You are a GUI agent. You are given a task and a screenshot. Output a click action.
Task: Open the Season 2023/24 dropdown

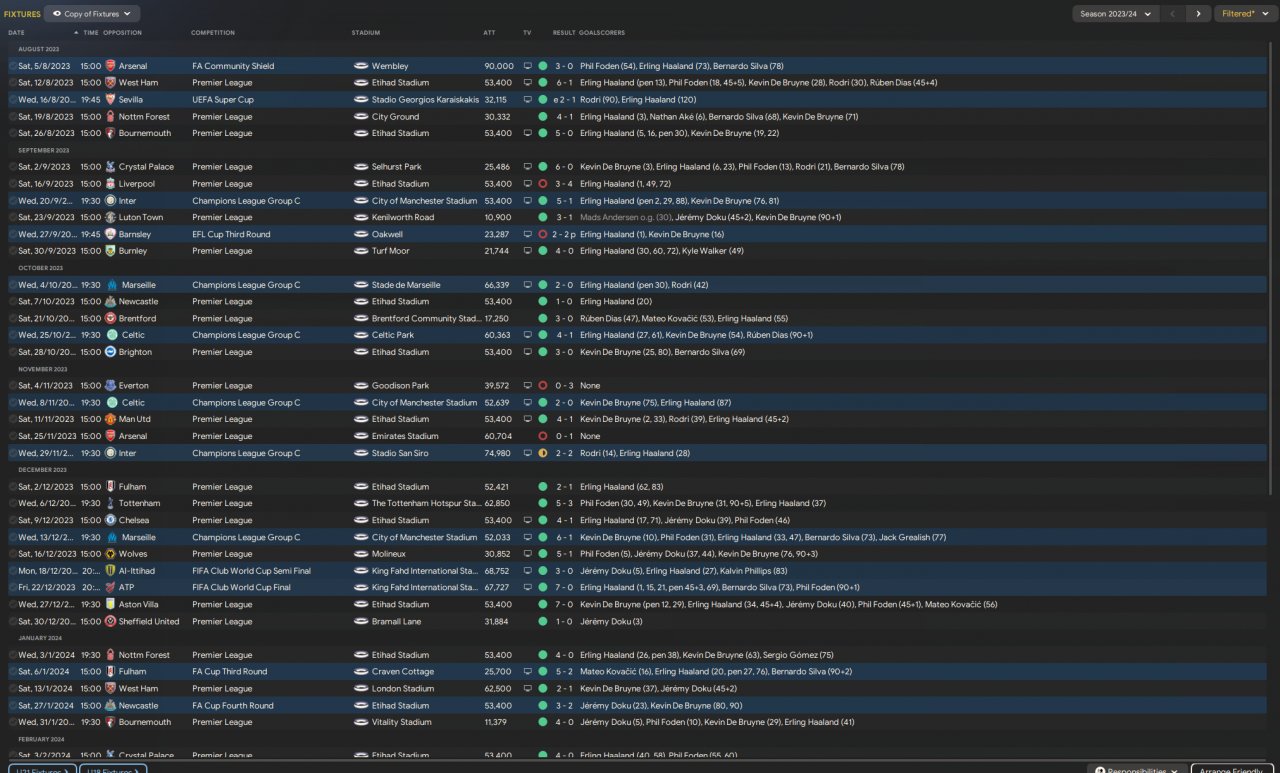click(x=1115, y=14)
